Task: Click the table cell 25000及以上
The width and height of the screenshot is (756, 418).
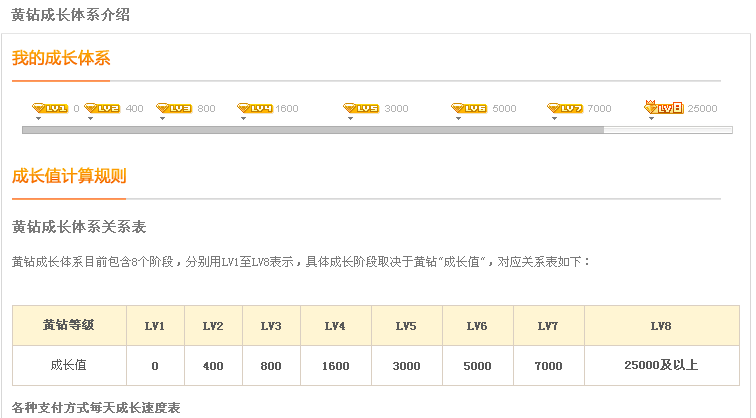Action: (x=662, y=365)
